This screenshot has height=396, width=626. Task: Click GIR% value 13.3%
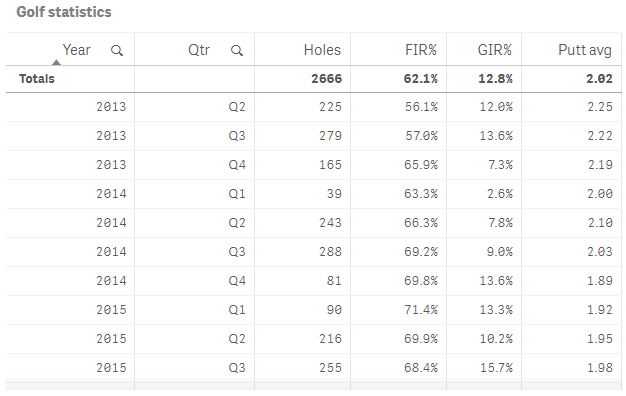tap(496, 310)
